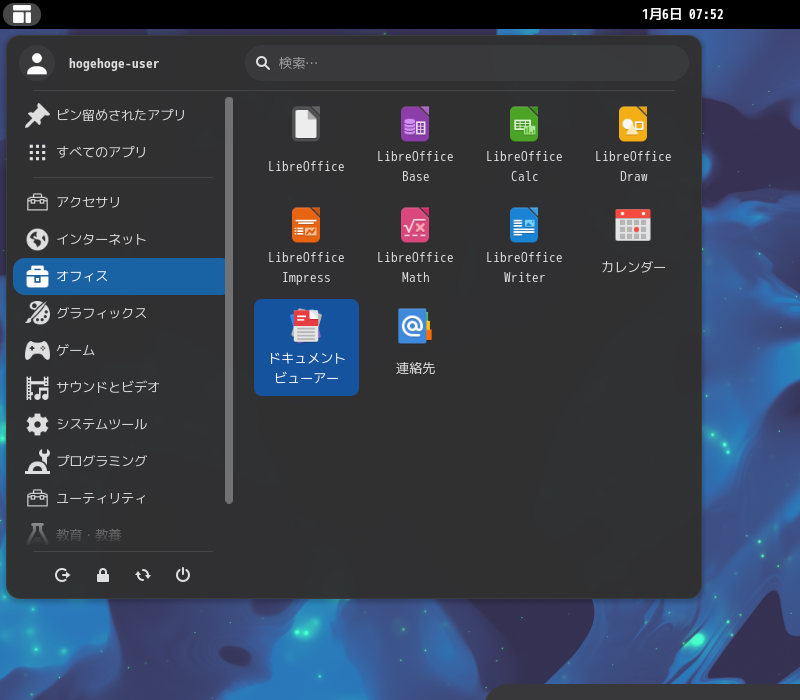Select the グラフィックス category
The width and height of the screenshot is (800, 700).
pos(119,313)
